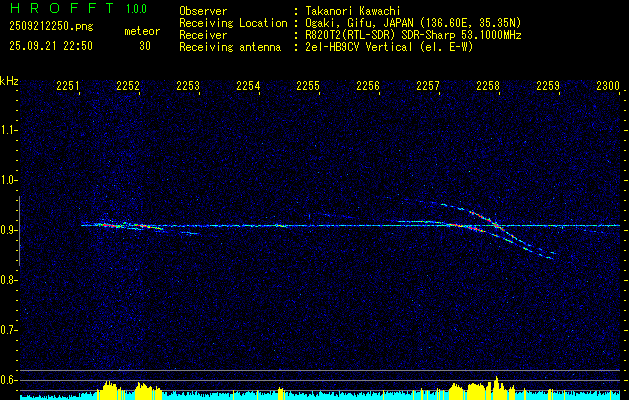This screenshot has width=629, height=400.
Task: Click the meteor count value 30
Action: [145, 46]
